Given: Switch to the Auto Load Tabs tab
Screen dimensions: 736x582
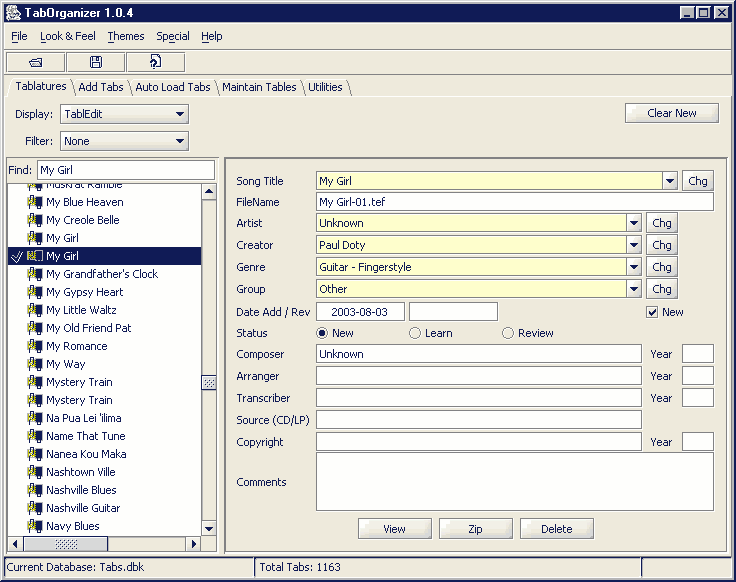Looking at the screenshot, I should (x=173, y=87).
